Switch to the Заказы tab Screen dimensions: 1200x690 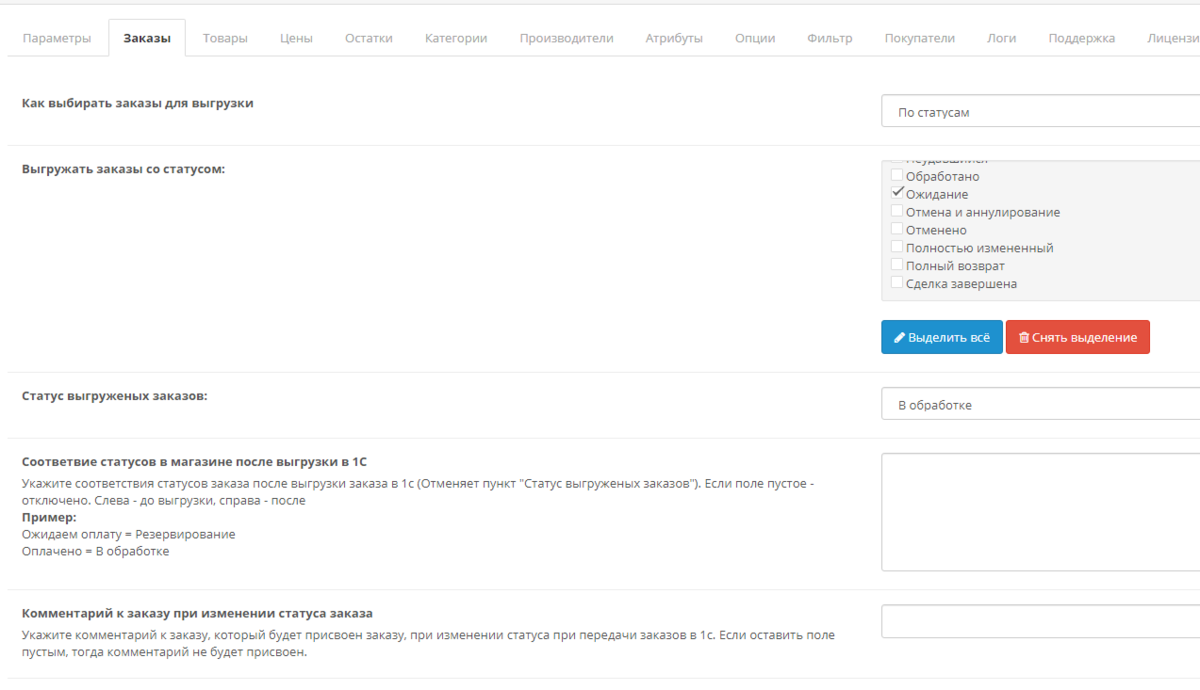coord(147,38)
